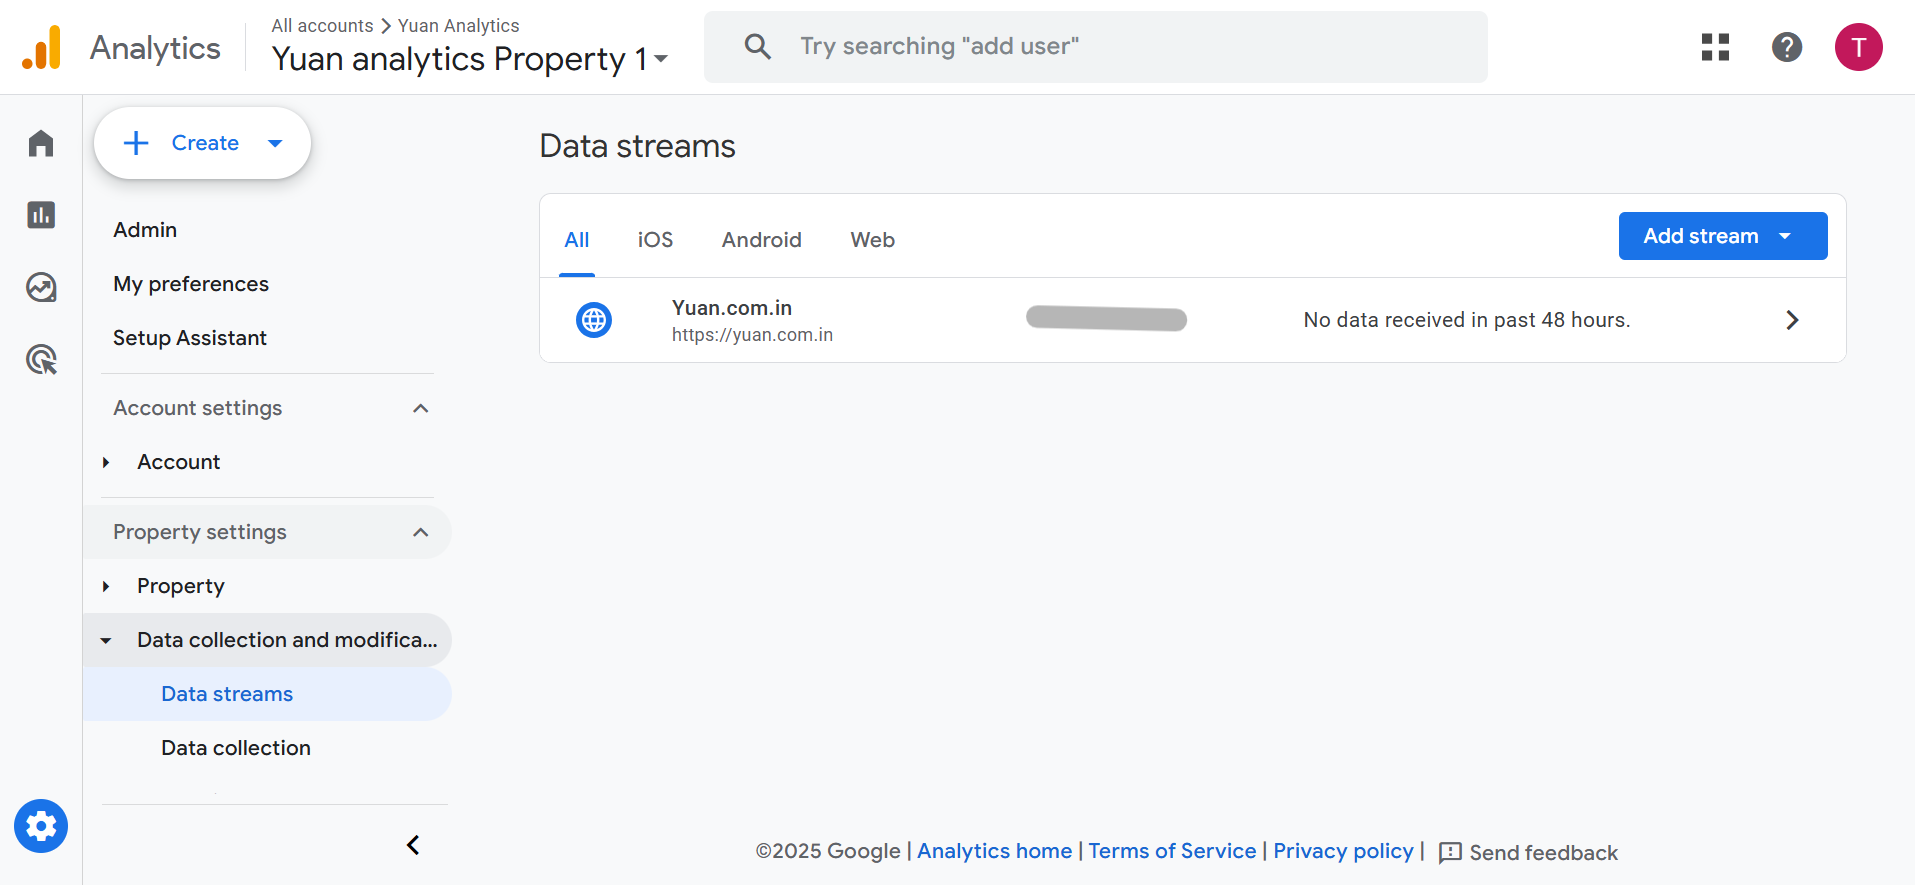Click the Admin gear icon
Screen dimensions: 1915x885
41,826
